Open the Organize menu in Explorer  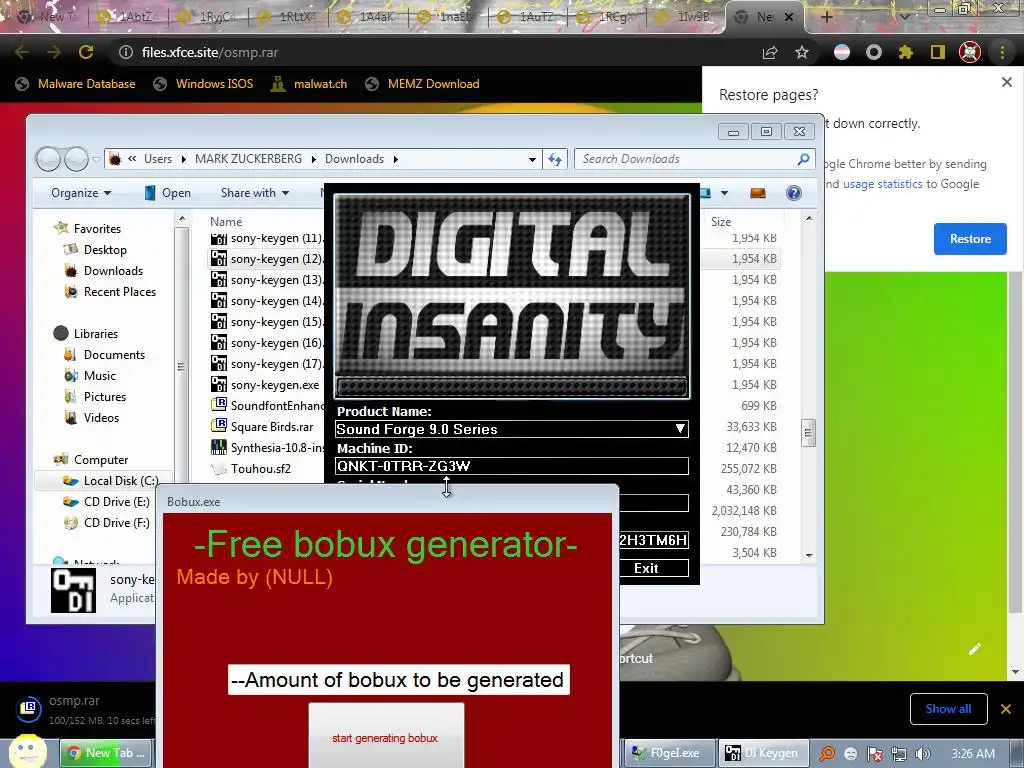click(81, 193)
